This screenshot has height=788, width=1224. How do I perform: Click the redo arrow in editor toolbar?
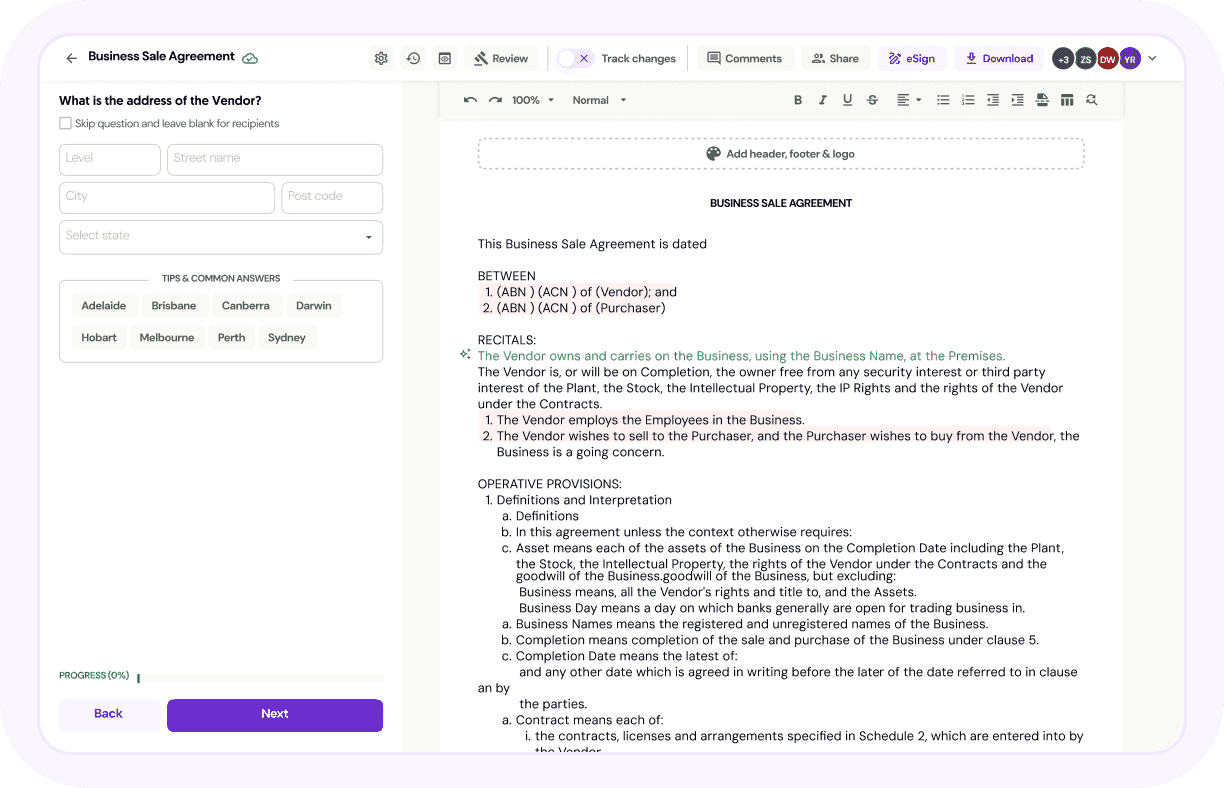coord(495,100)
